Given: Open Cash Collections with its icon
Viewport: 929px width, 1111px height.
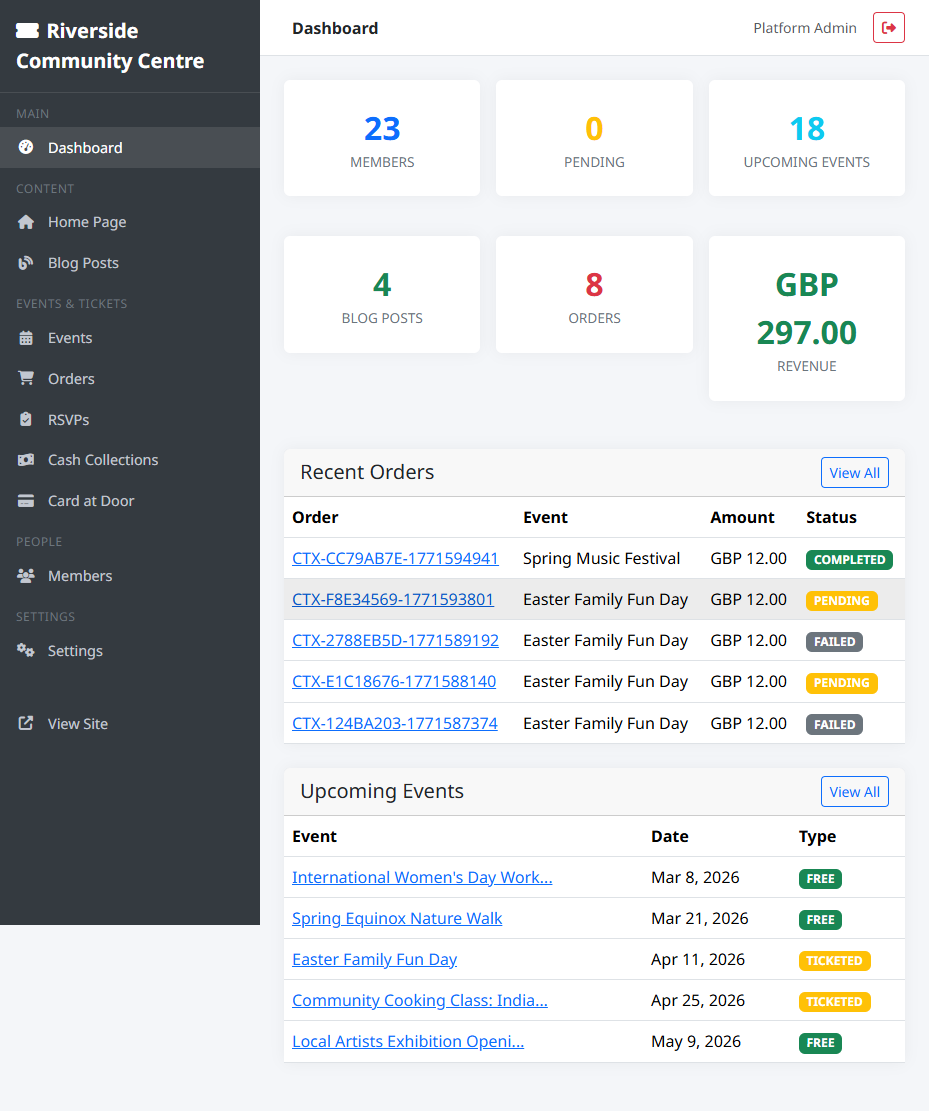Looking at the screenshot, I should click(25, 459).
